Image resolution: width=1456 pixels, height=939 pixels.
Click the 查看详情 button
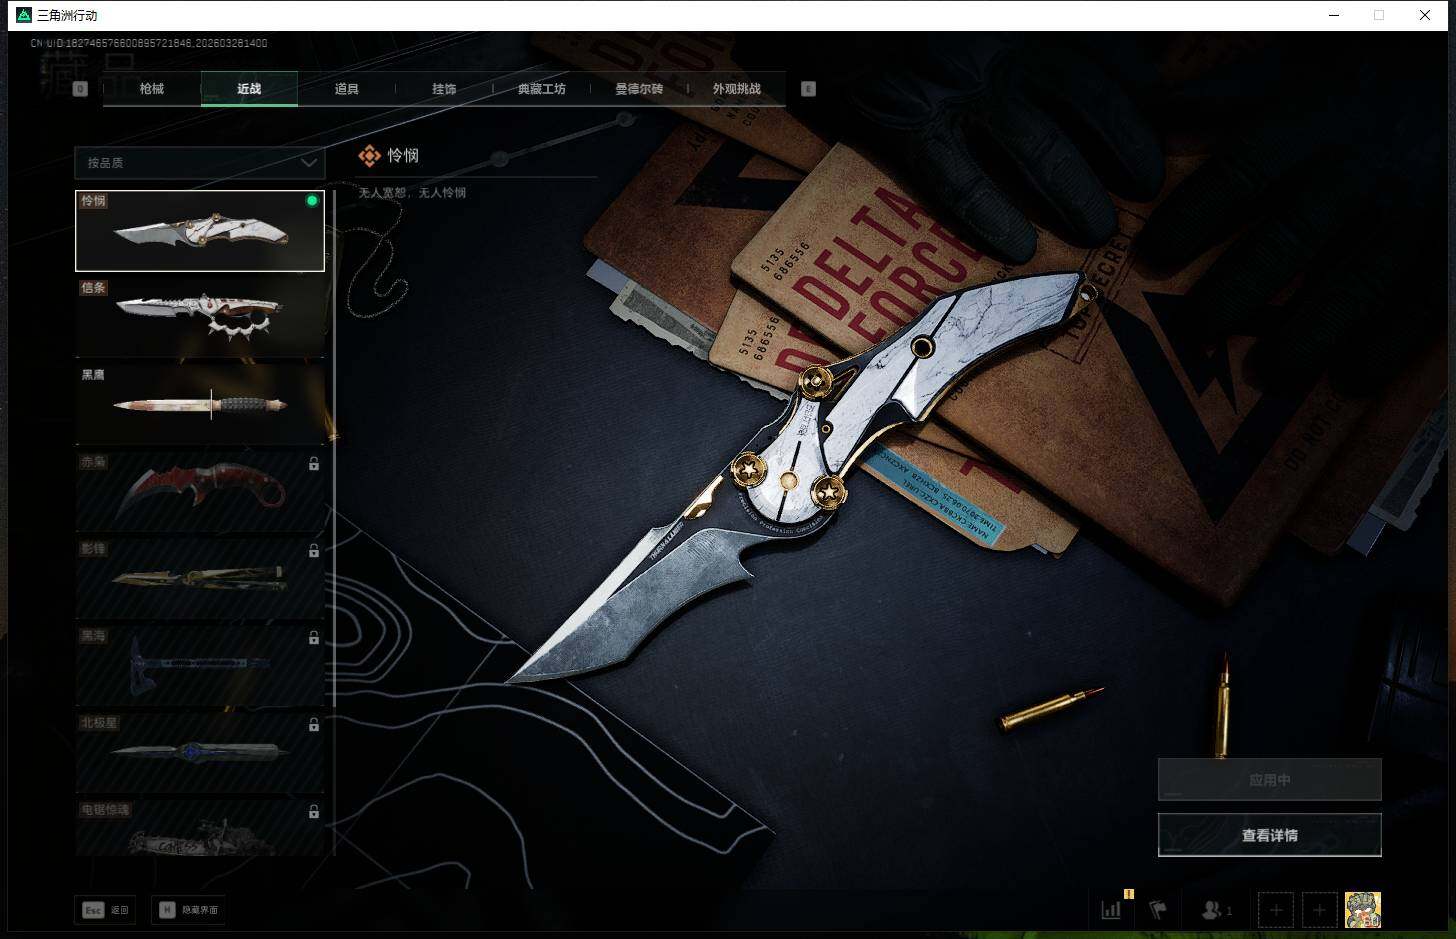pos(1269,835)
